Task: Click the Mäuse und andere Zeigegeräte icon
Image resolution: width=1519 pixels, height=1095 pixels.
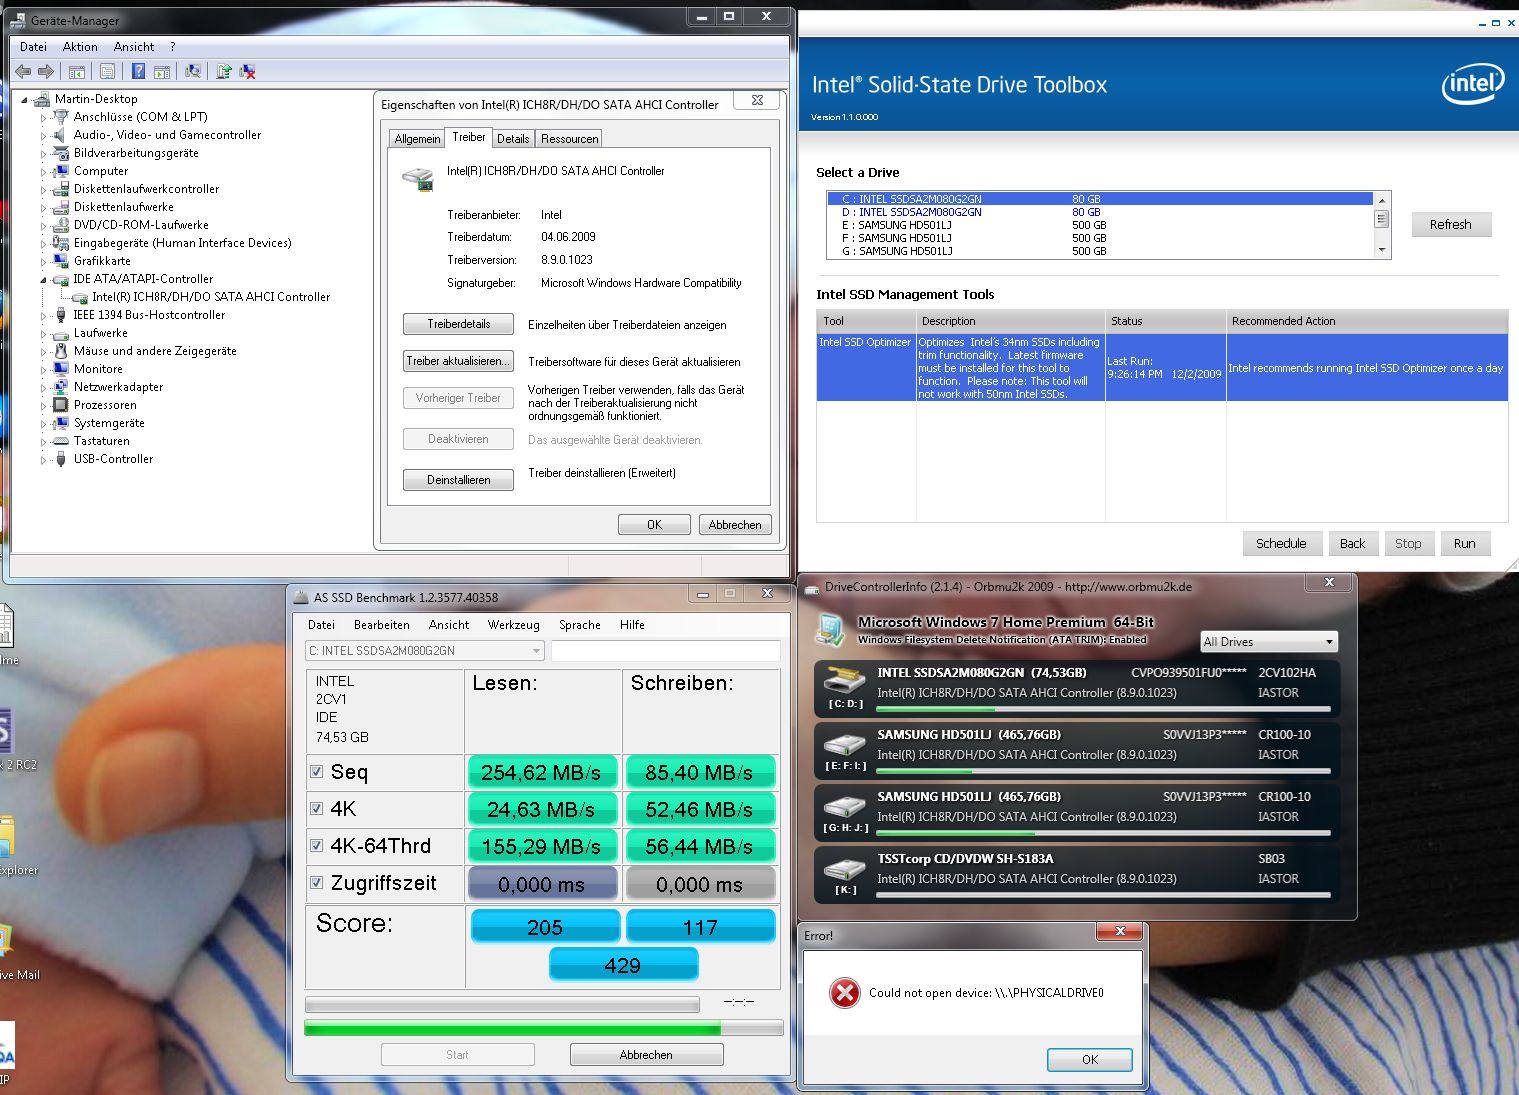Action: (x=60, y=351)
